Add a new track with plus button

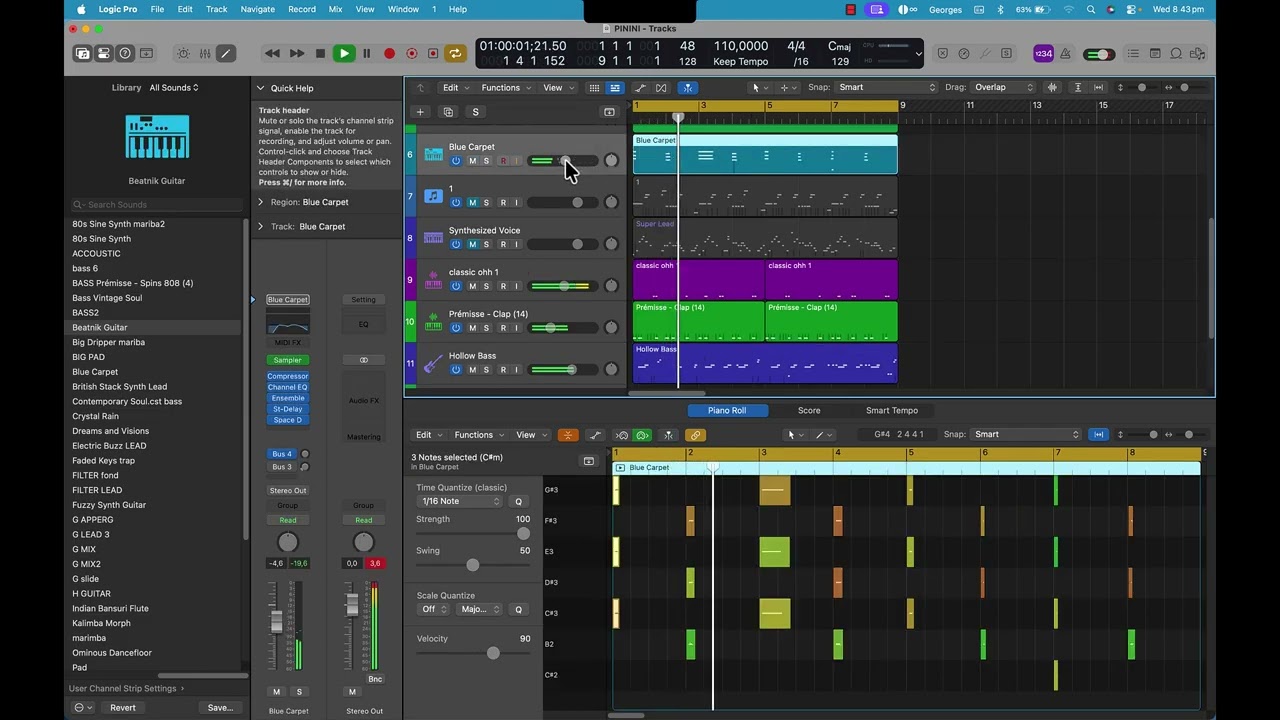click(x=420, y=112)
